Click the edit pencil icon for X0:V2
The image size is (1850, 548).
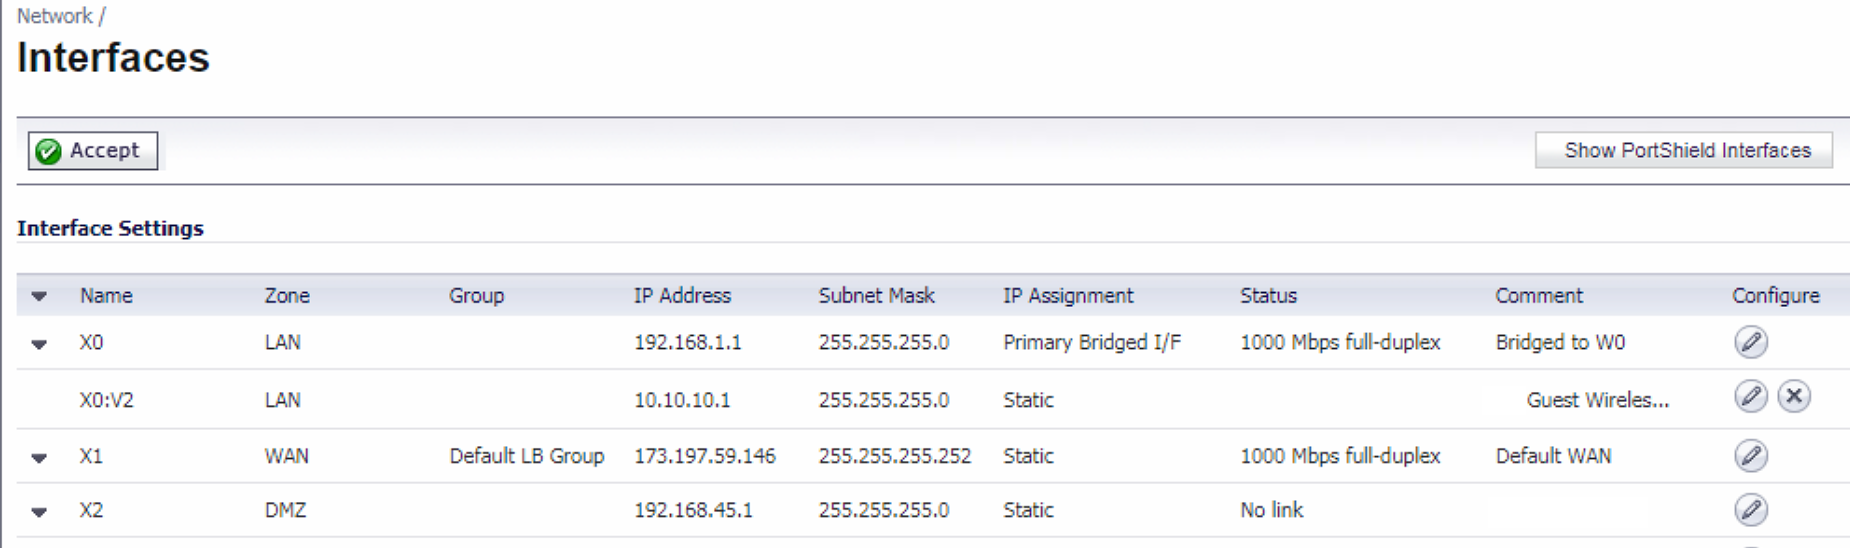pos(1750,397)
